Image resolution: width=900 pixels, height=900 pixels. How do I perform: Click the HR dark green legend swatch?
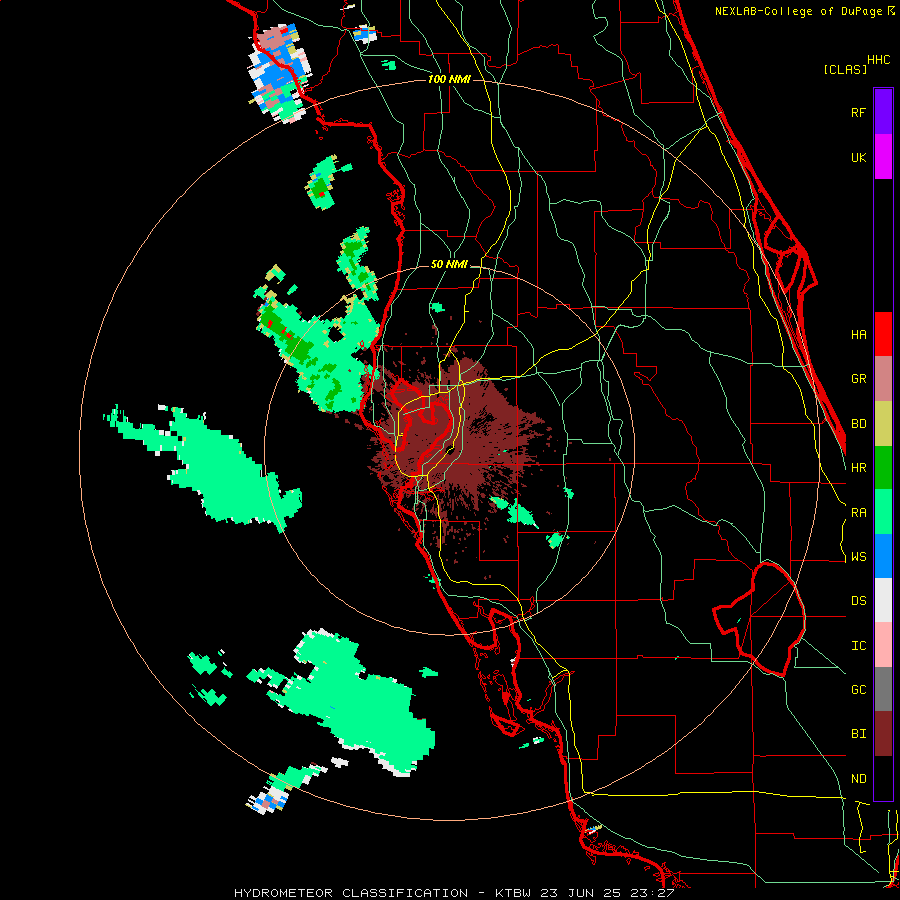click(x=883, y=467)
